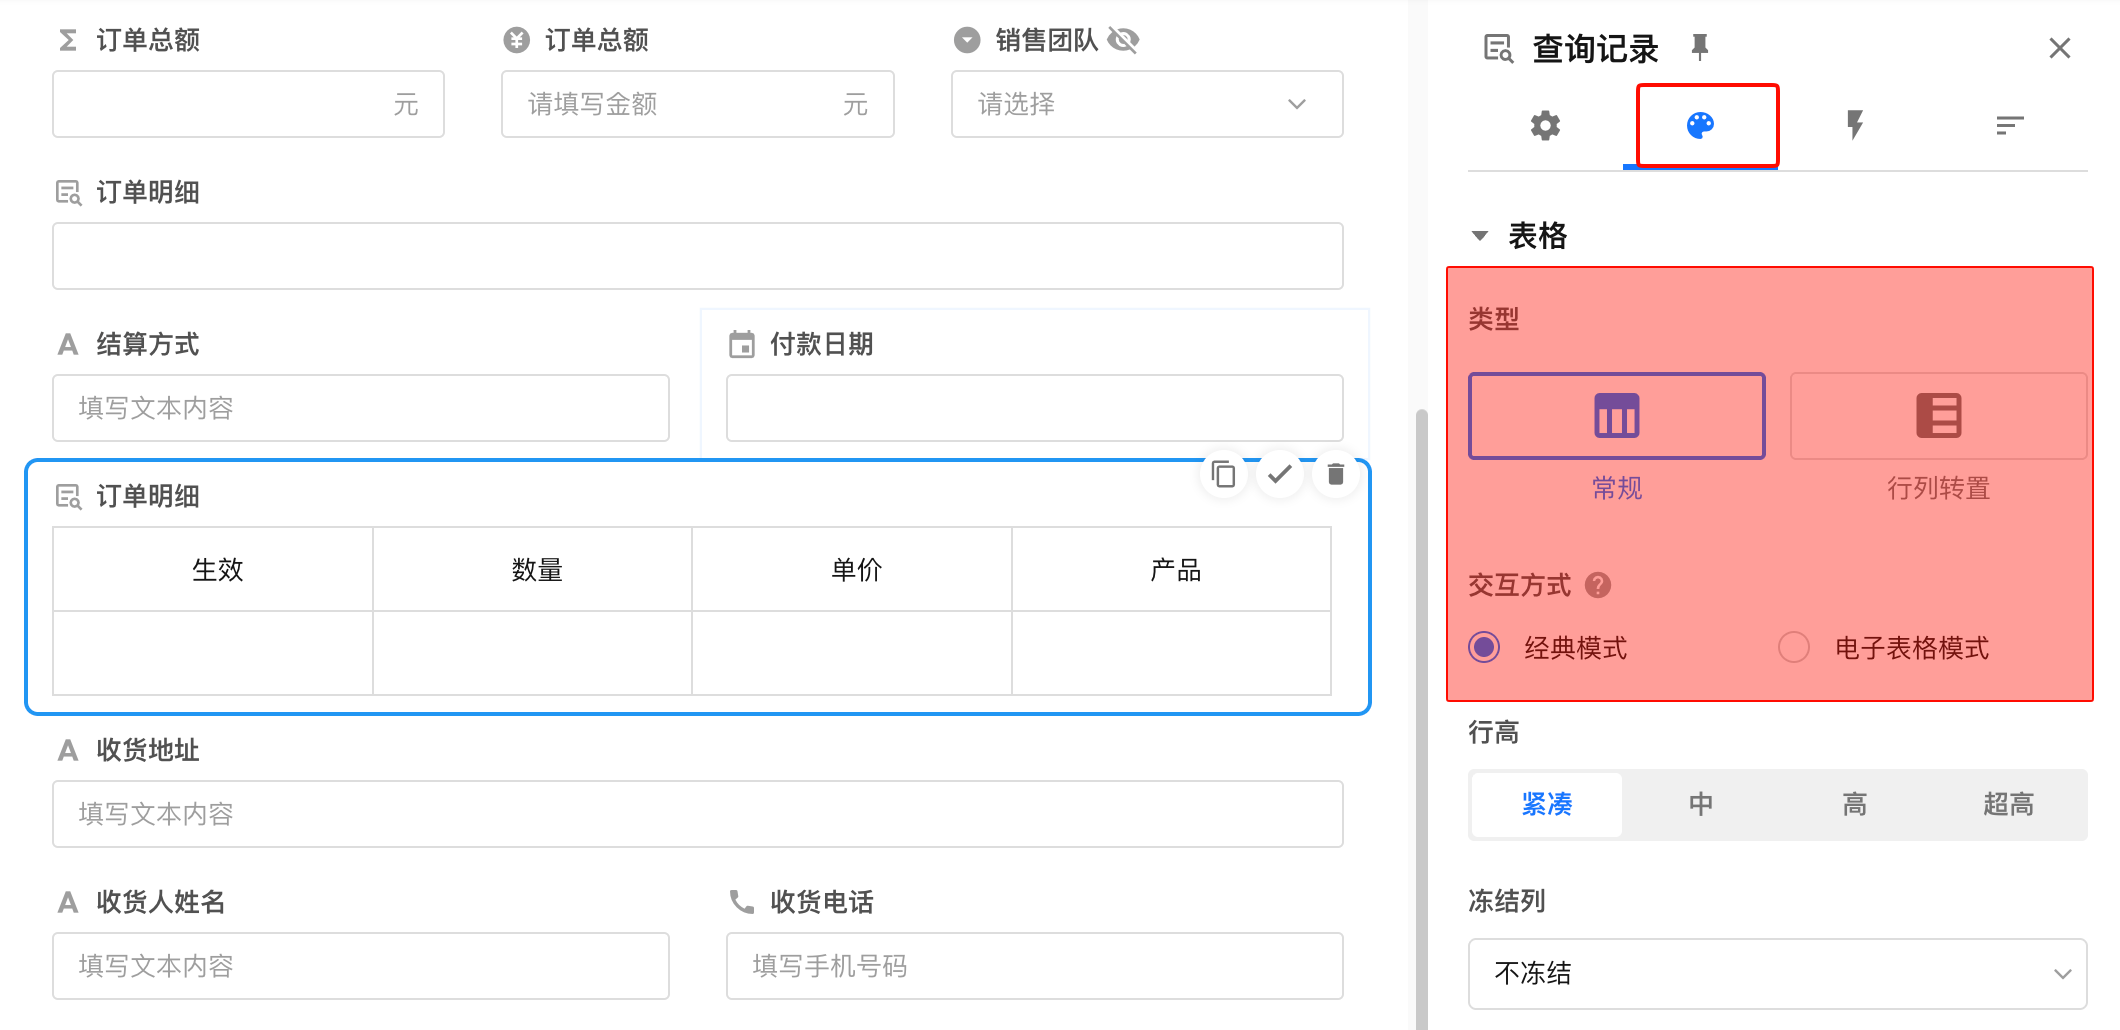This screenshot has height=1030, width=2120.
Task: Collapse the 表格 section
Action: tap(1480, 236)
